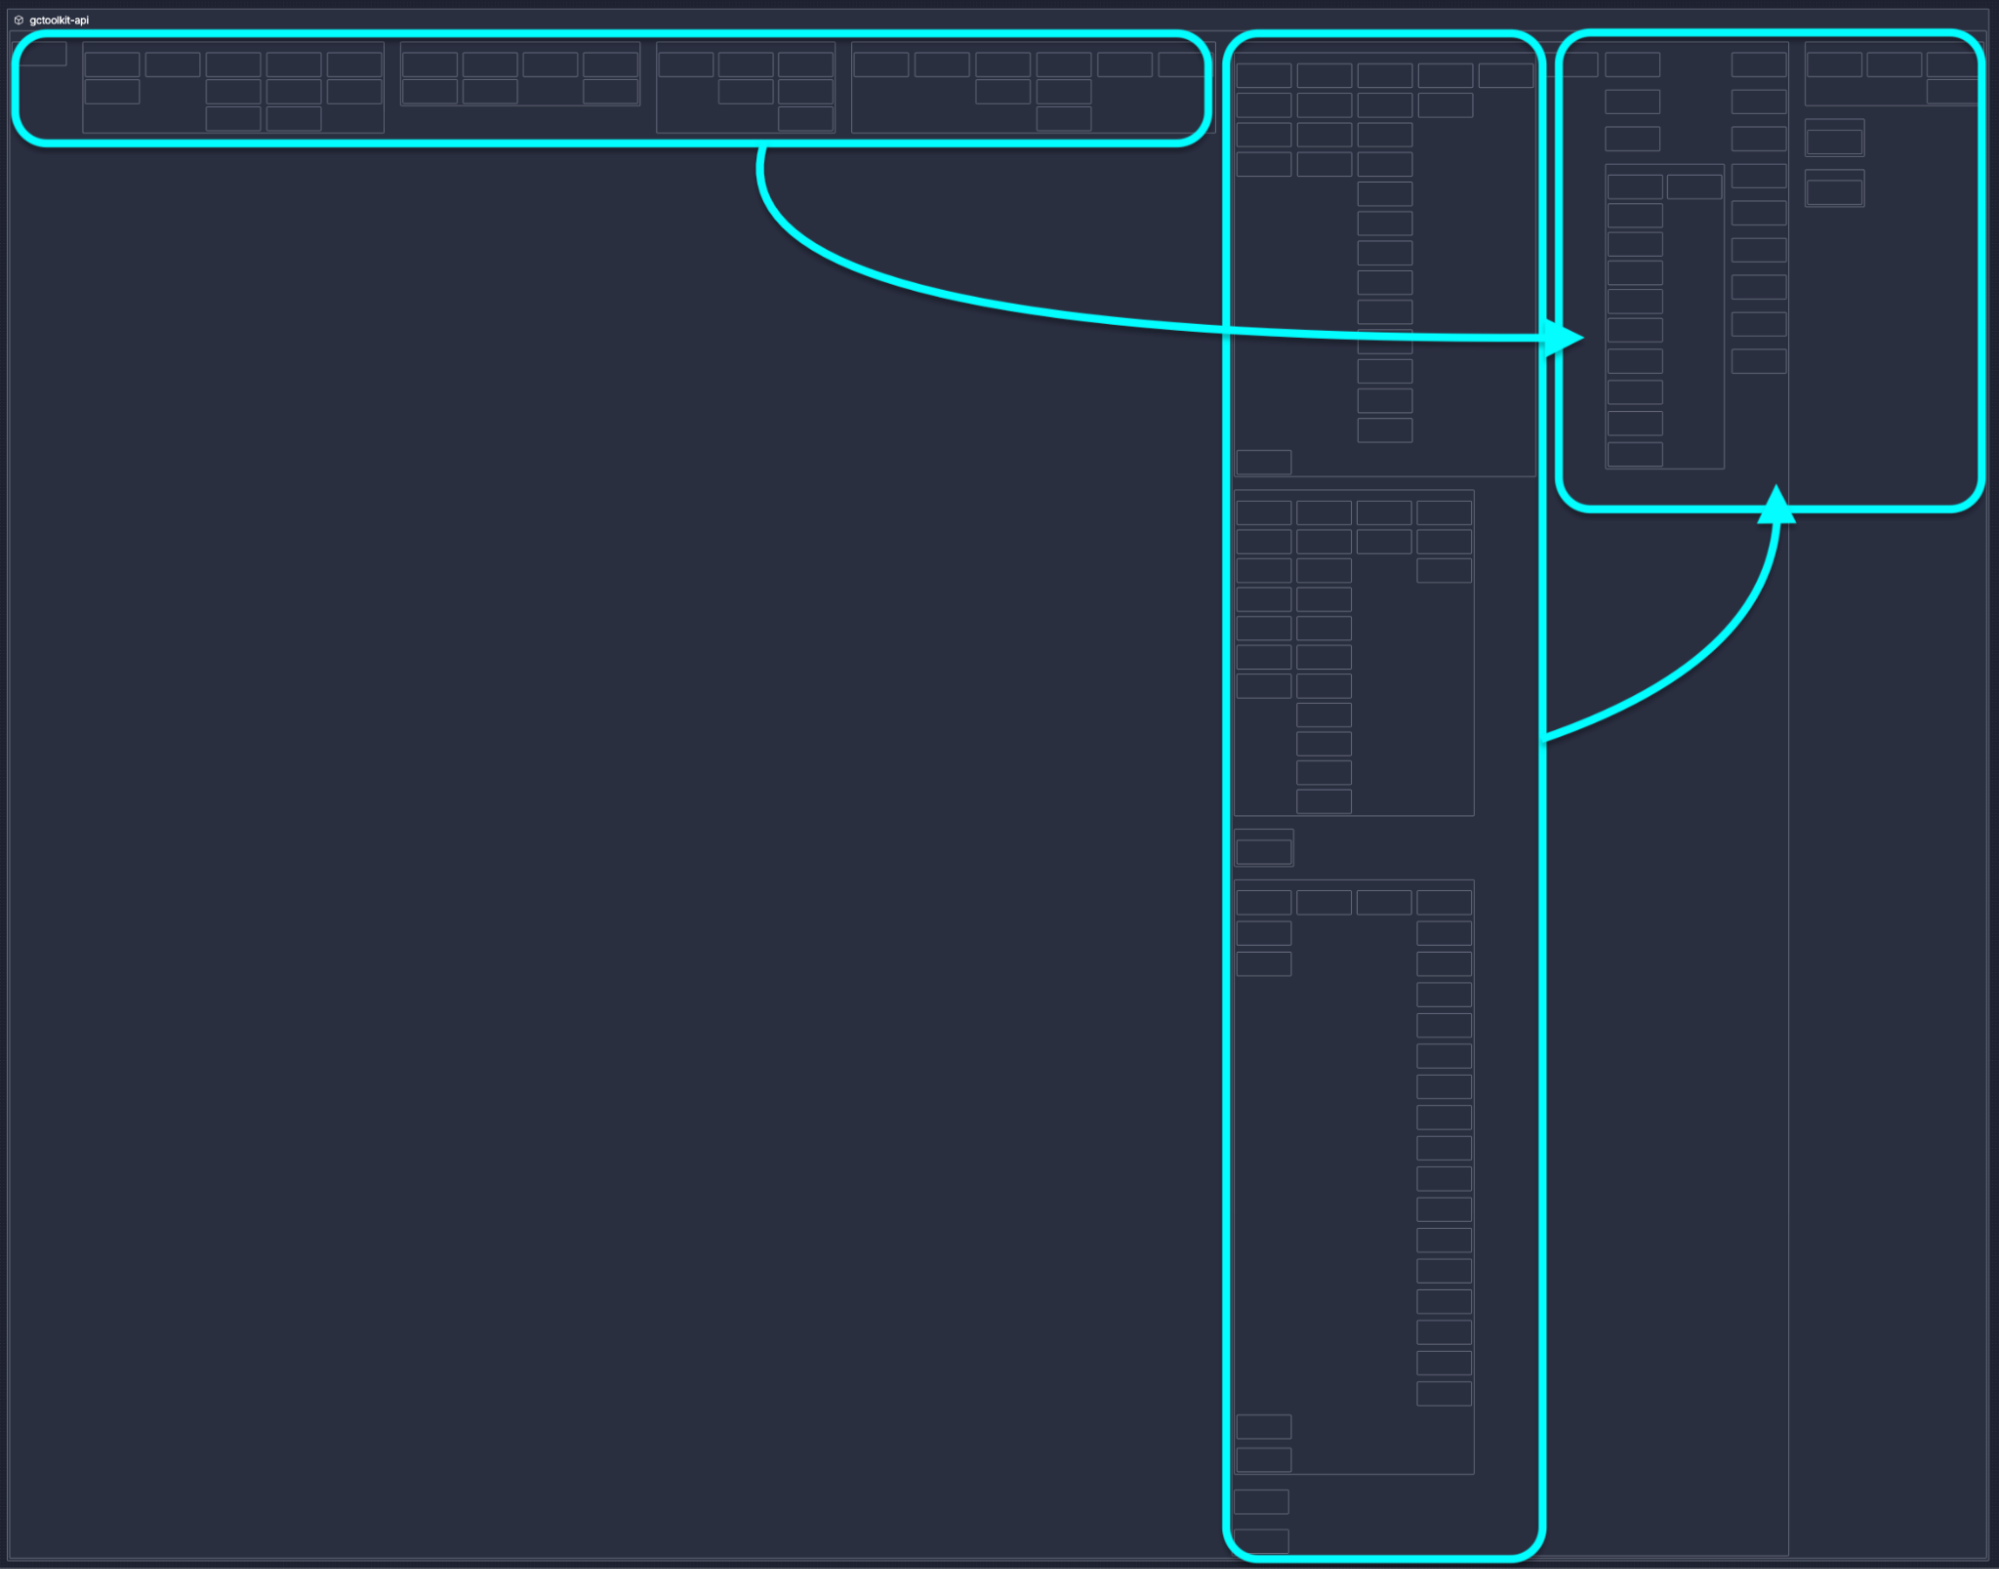
Task: Click the isolated nested box between the middle column groups
Action: (x=1264, y=851)
